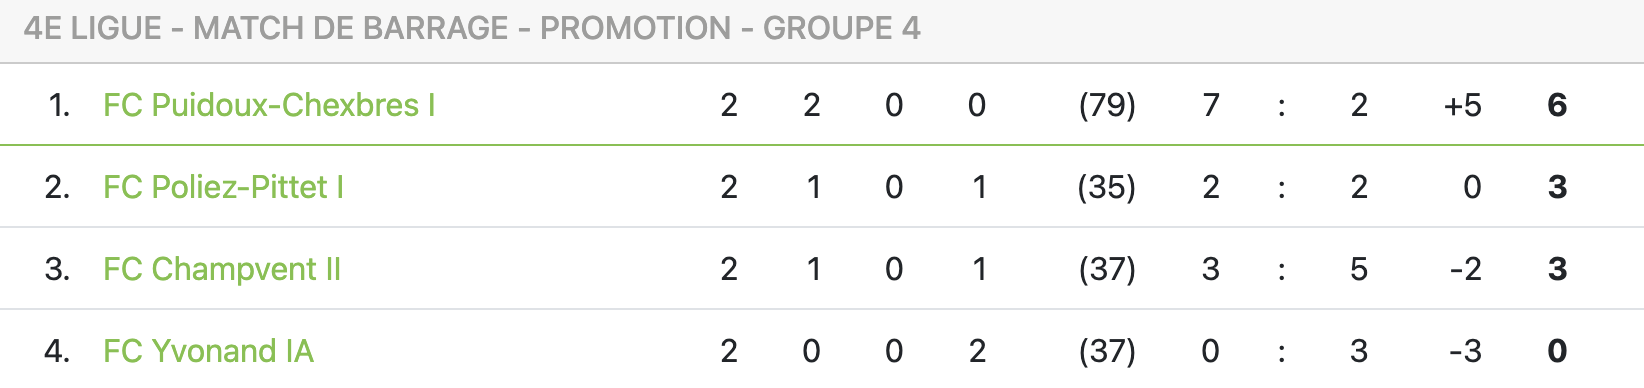The height and width of the screenshot is (388, 1644).
Task: Click the -2 goal difference cell
Action: 1466,269
